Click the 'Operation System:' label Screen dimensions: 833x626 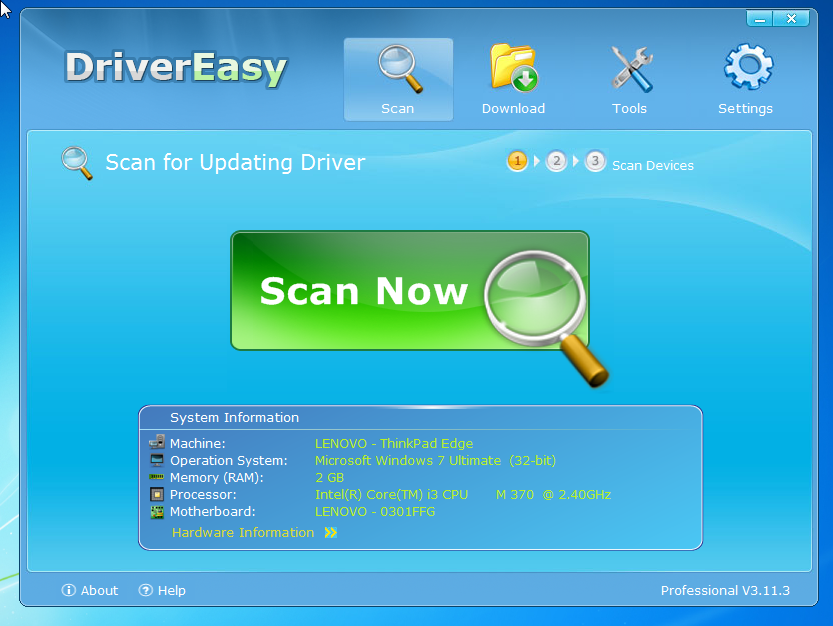tap(228, 461)
